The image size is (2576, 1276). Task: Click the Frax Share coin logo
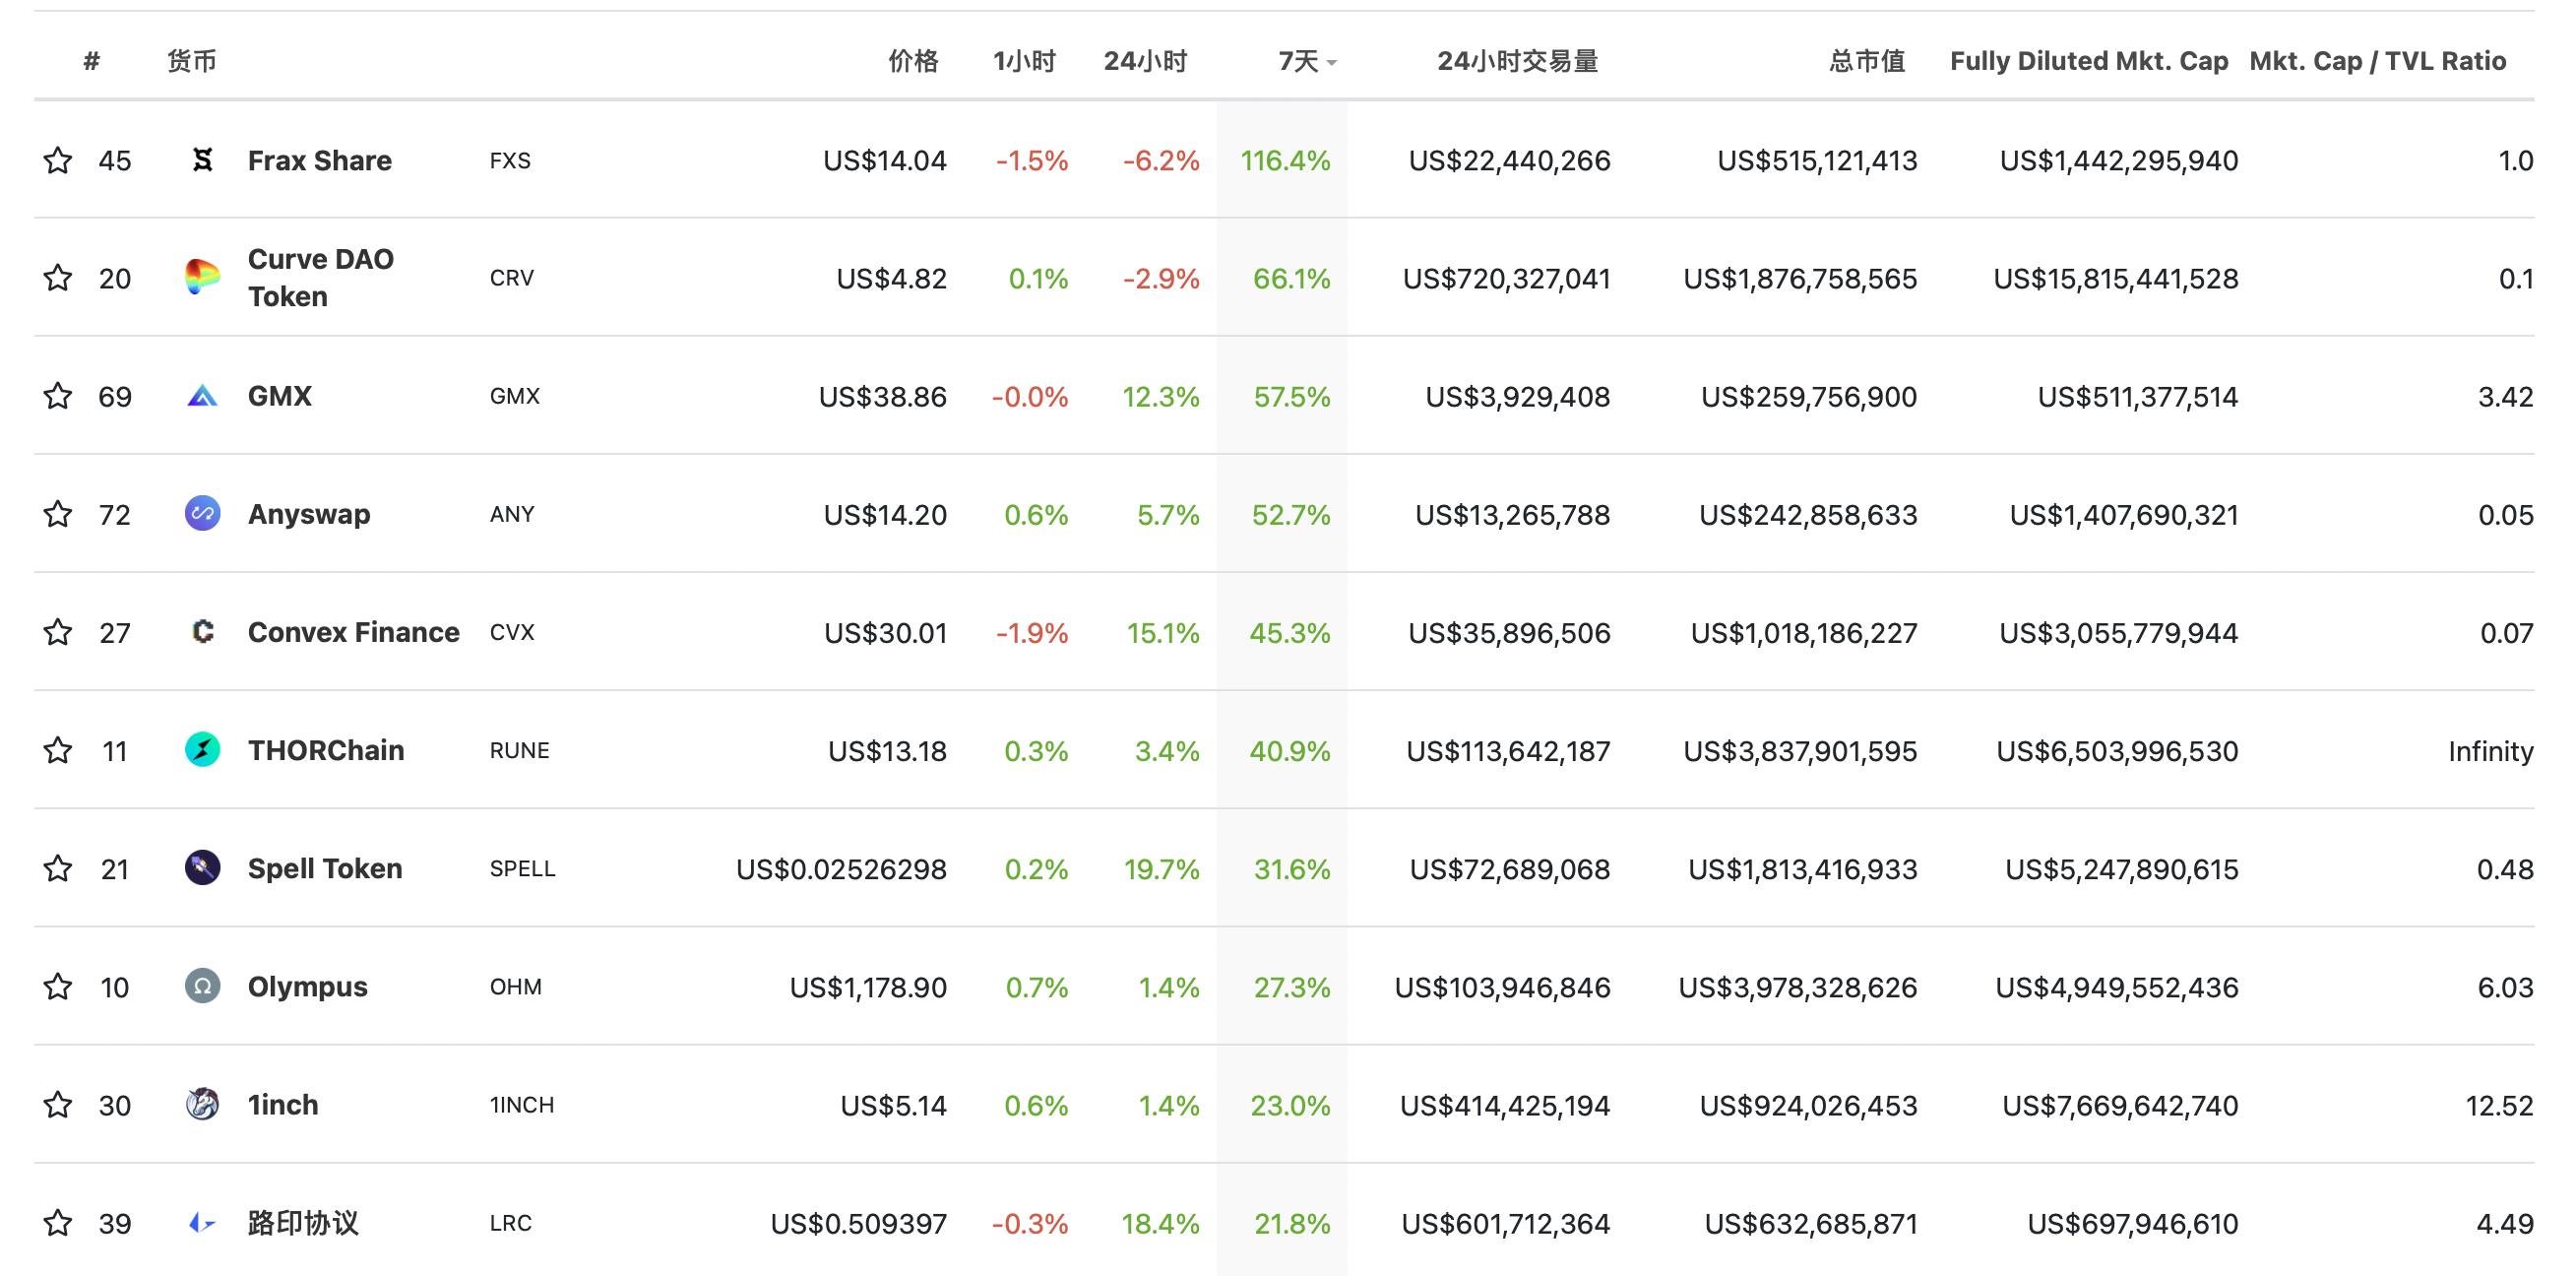pyautogui.click(x=202, y=160)
